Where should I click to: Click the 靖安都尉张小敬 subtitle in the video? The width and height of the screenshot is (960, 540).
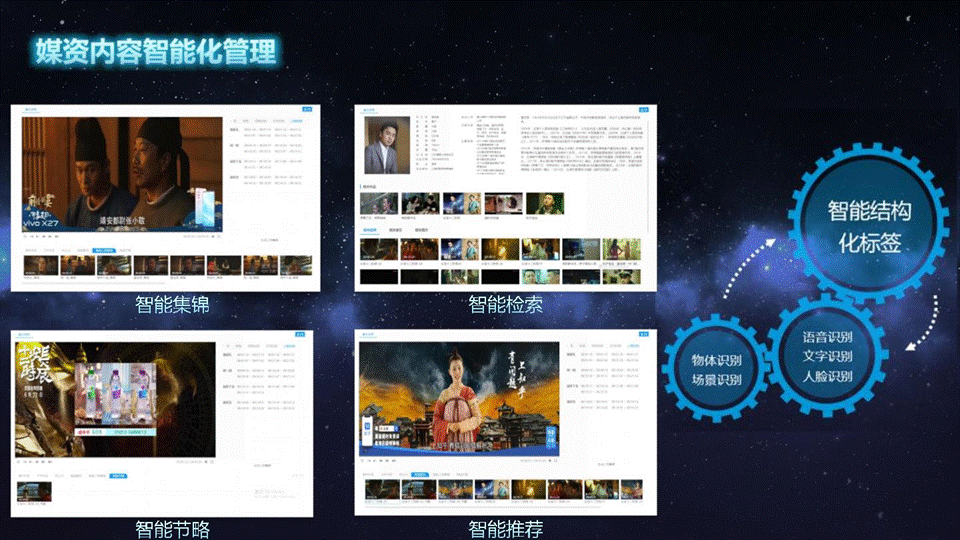pyautogui.click(x=122, y=220)
